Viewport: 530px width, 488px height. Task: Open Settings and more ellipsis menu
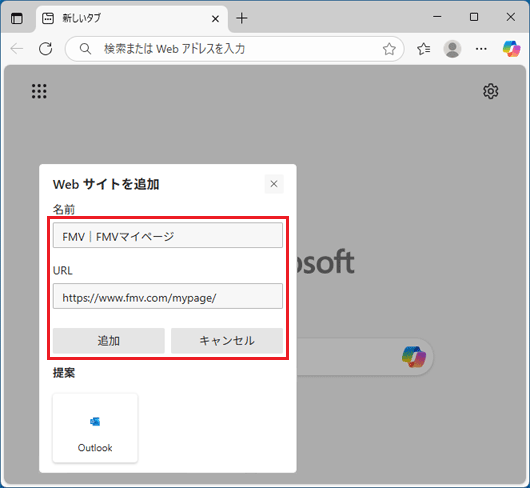coord(481,49)
